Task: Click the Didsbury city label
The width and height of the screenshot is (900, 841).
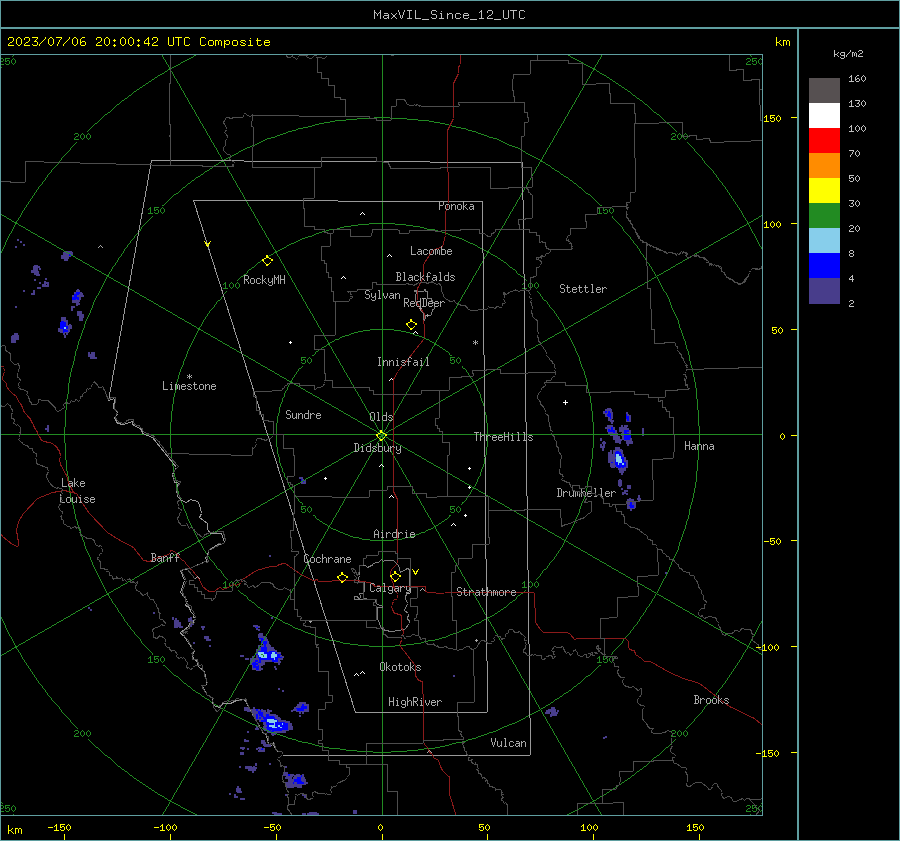Action: click(x=377, y=448)
